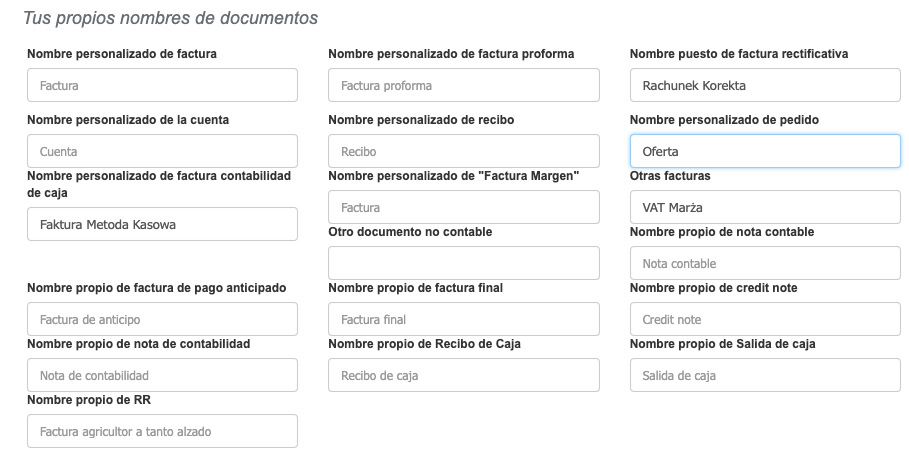
Task: Click the empty 'Otro documento no contable' field
Action: 463,263
